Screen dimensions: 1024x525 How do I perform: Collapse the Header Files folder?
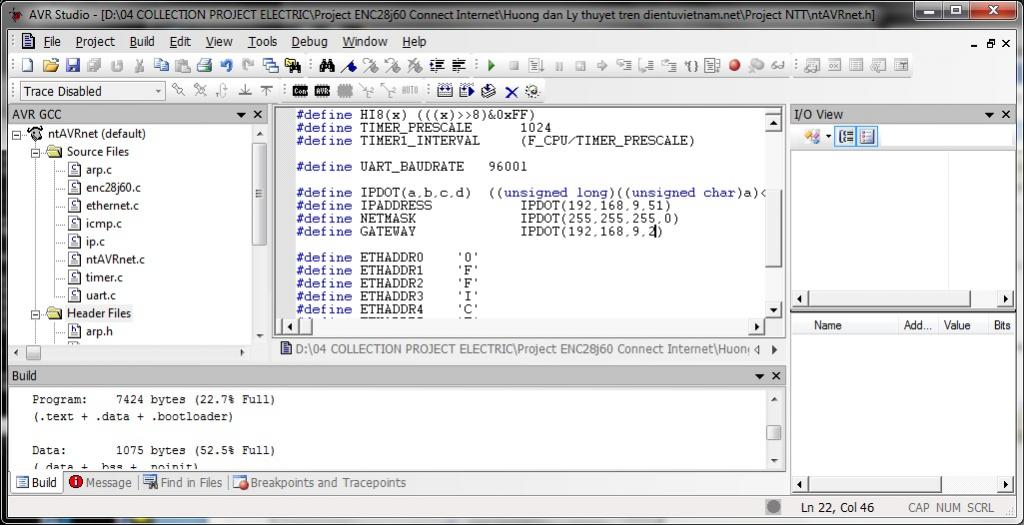34,313
